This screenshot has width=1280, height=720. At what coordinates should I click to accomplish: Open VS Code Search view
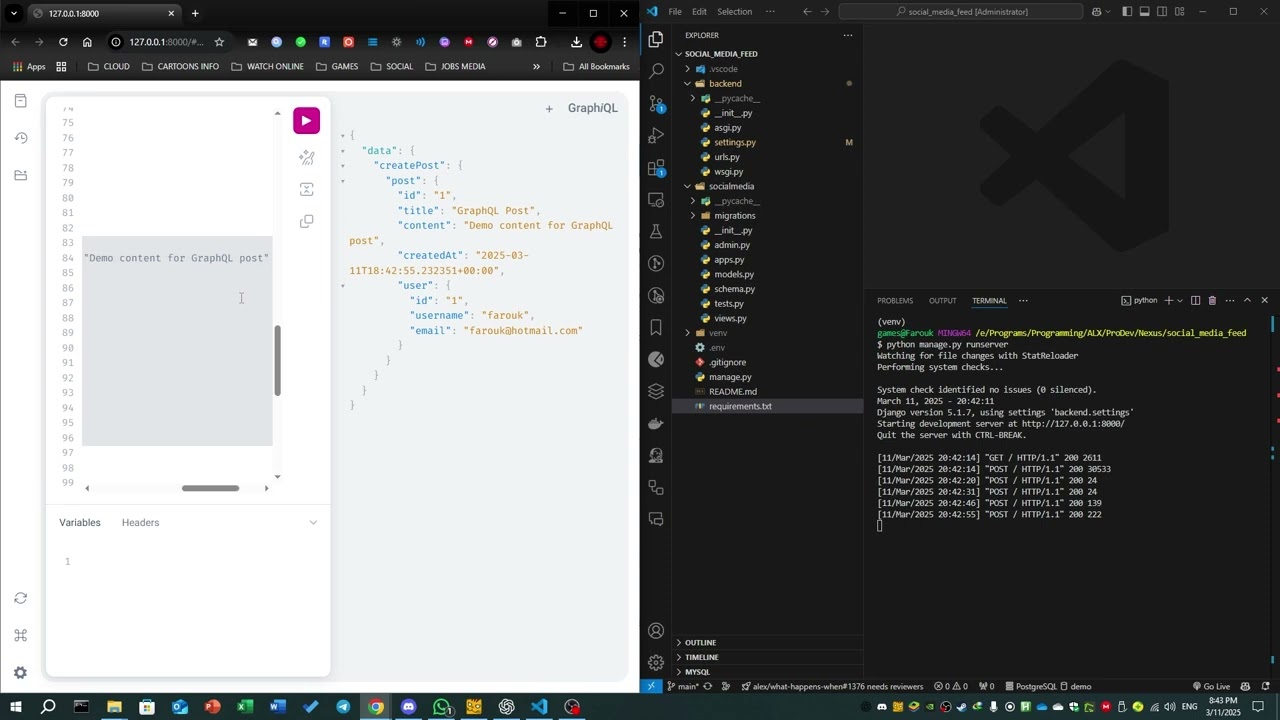coord(656,72)
